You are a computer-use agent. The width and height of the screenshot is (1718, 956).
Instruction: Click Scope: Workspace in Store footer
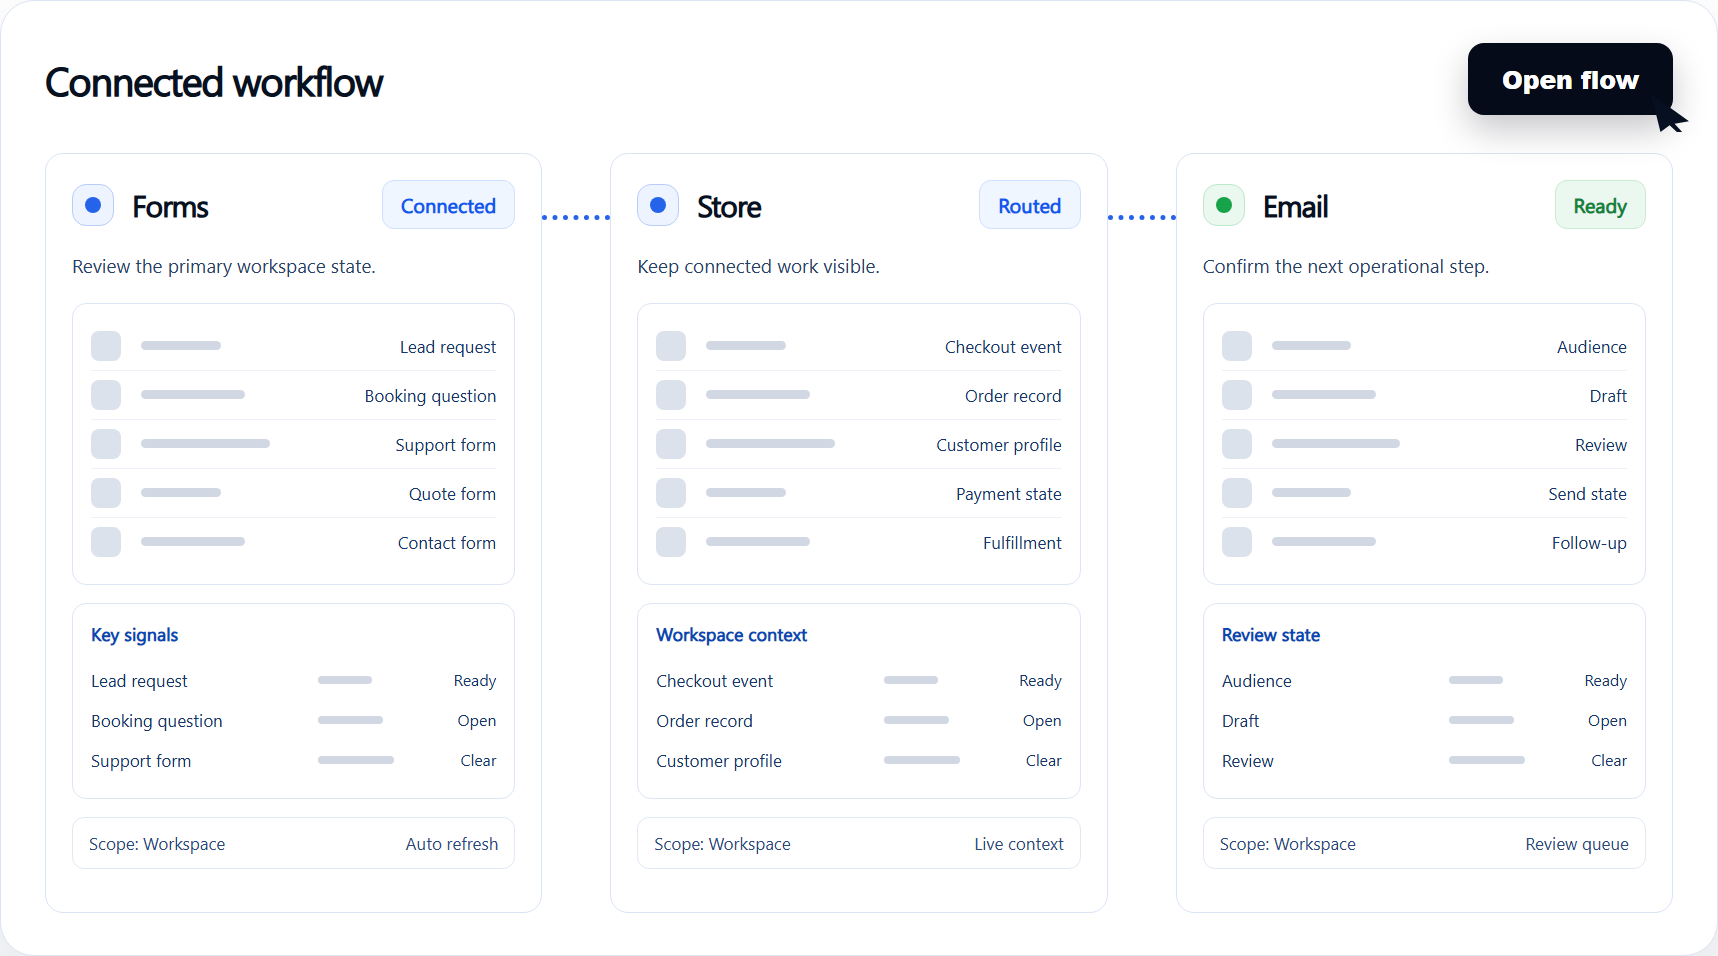[722, 844]
